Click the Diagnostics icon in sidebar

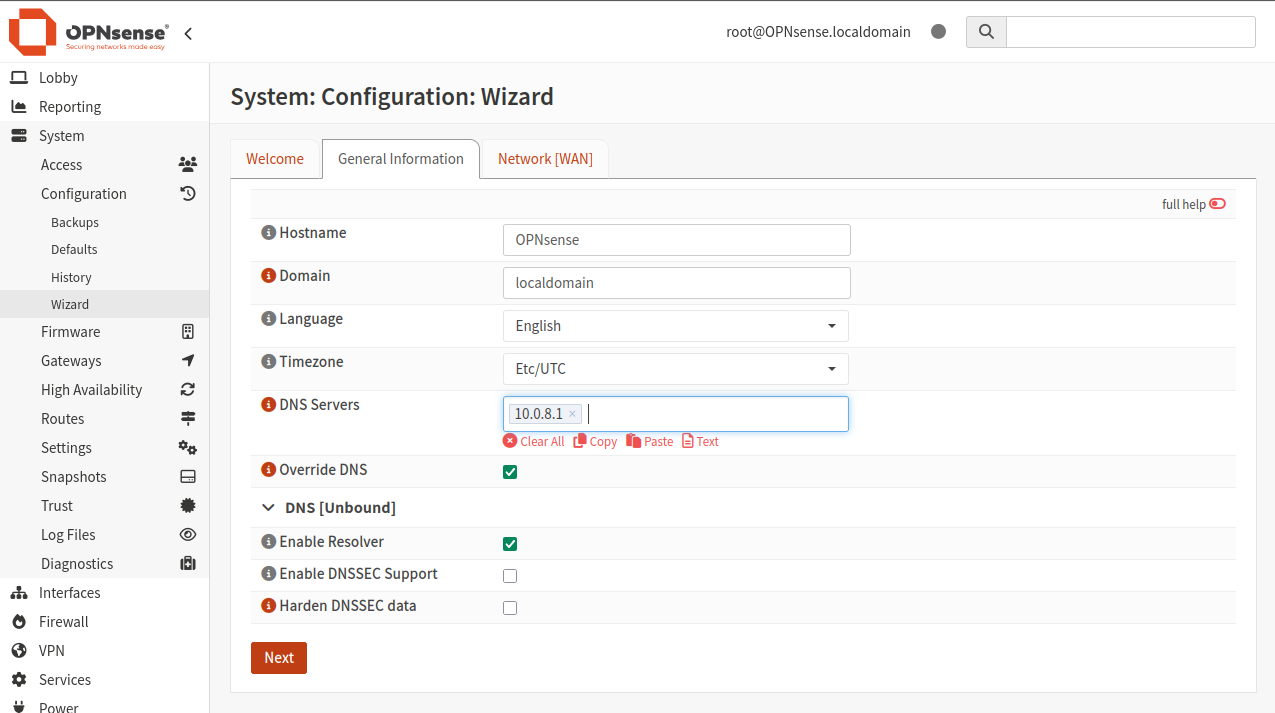coord(187,563)
